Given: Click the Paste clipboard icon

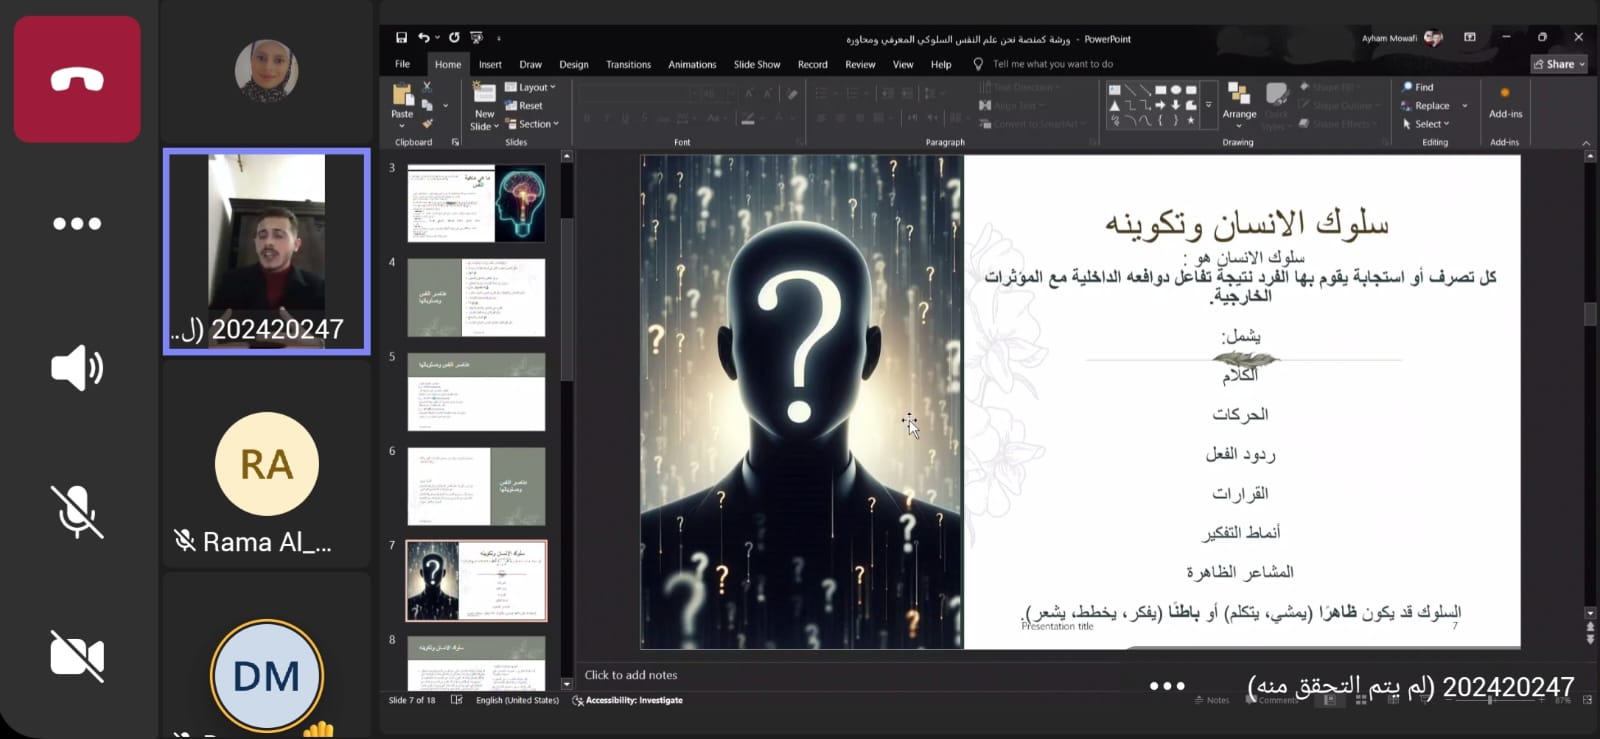Looking at the screenshot, I should coord(402,97).
